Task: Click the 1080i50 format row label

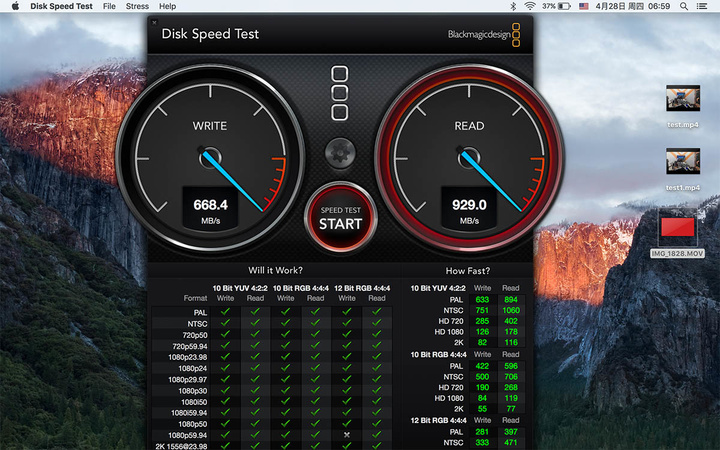Action: (194, 402)
